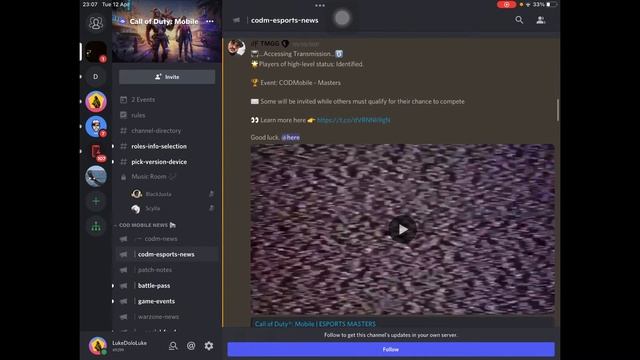Click the Call of Duty: Mobile server name

tap(164, 21)
